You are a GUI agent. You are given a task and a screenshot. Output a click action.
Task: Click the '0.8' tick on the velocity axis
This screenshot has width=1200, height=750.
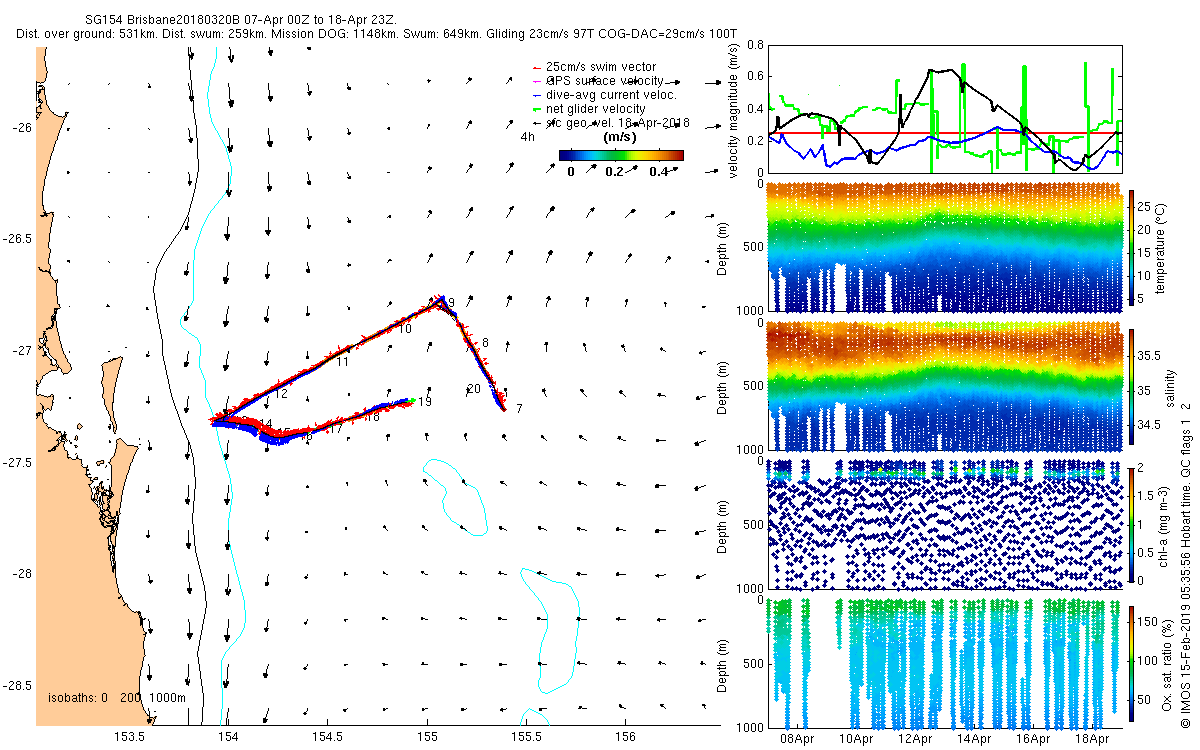(755, 45)
